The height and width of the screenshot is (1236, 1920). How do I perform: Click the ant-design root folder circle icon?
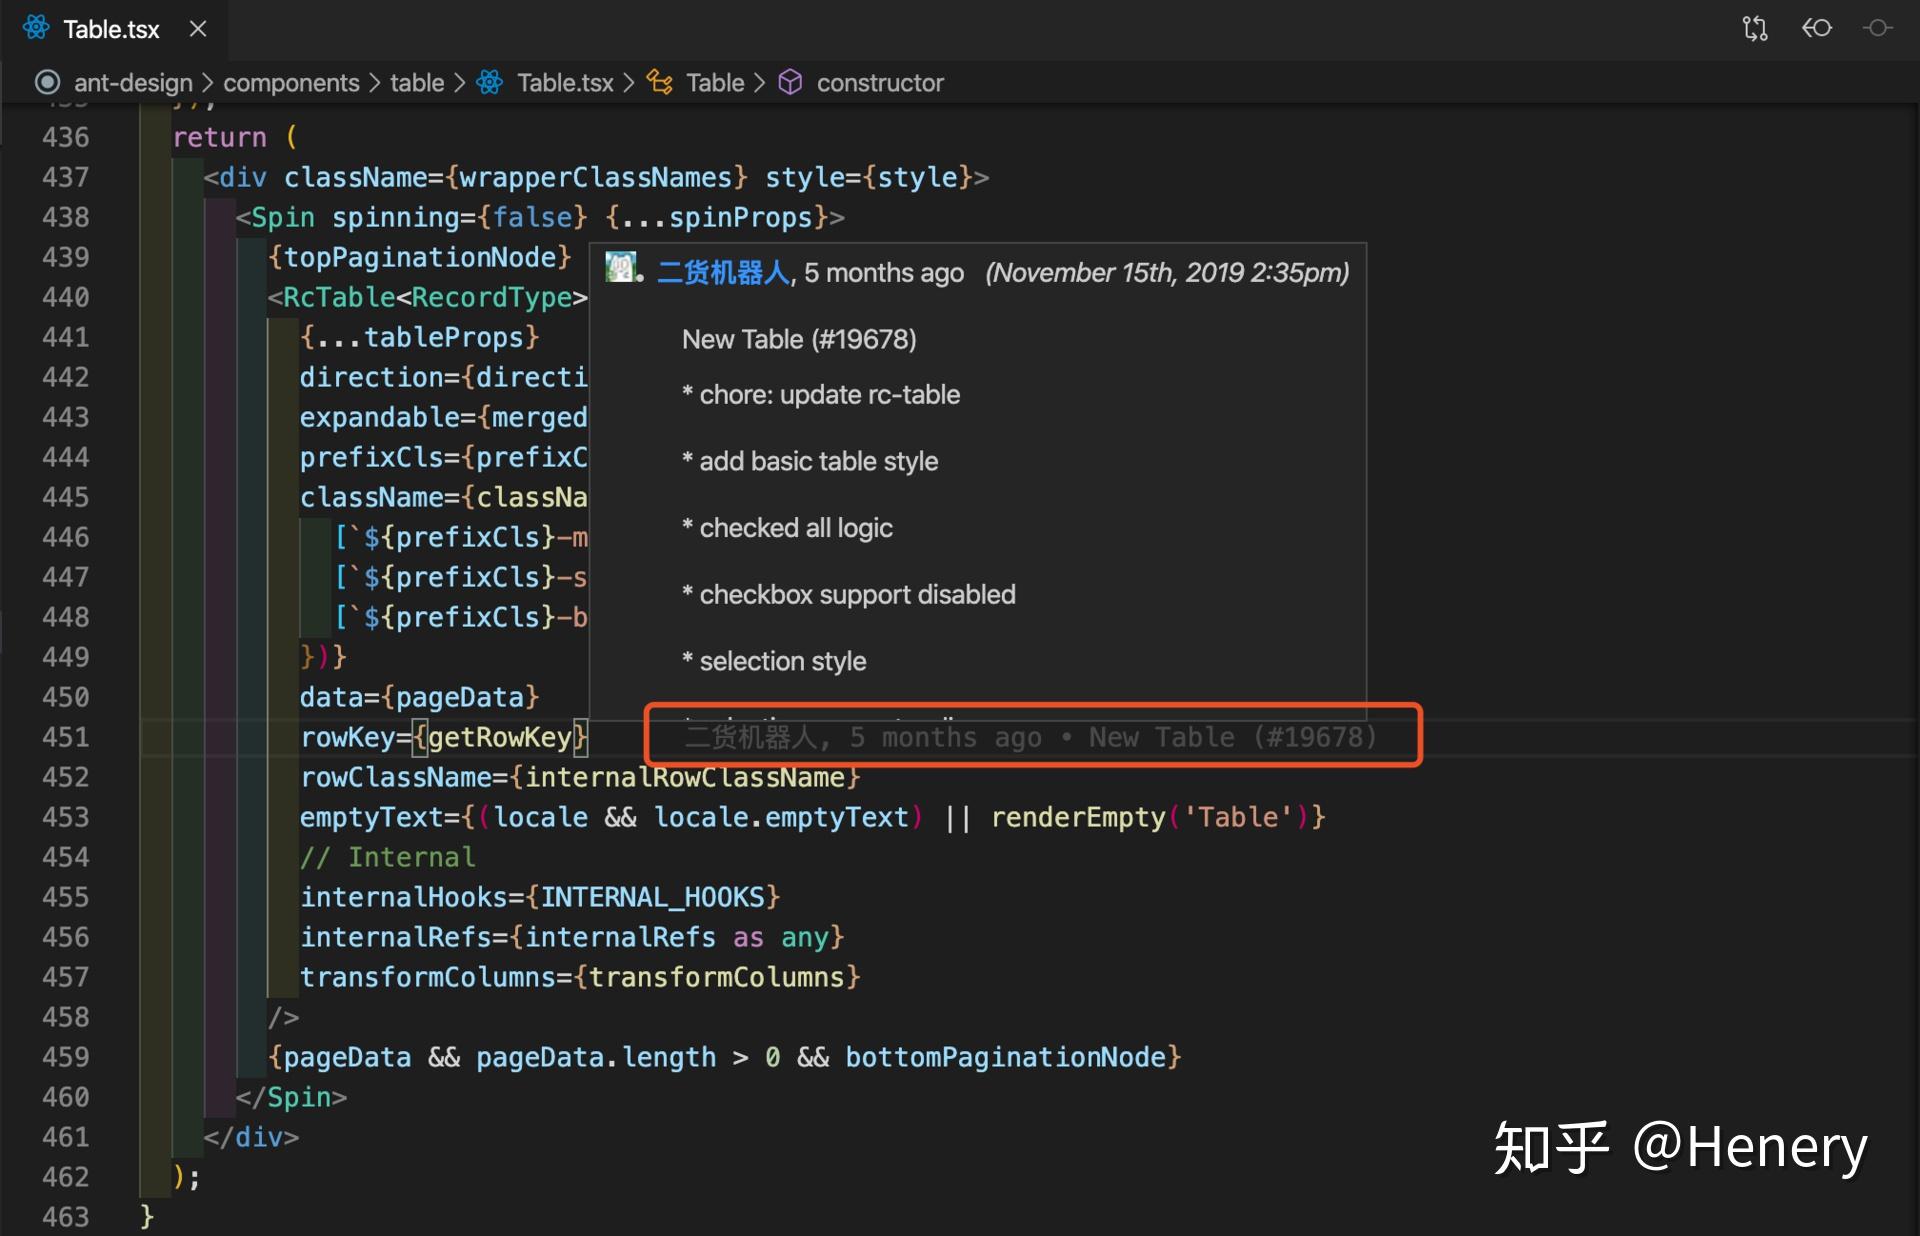point(47,82)
